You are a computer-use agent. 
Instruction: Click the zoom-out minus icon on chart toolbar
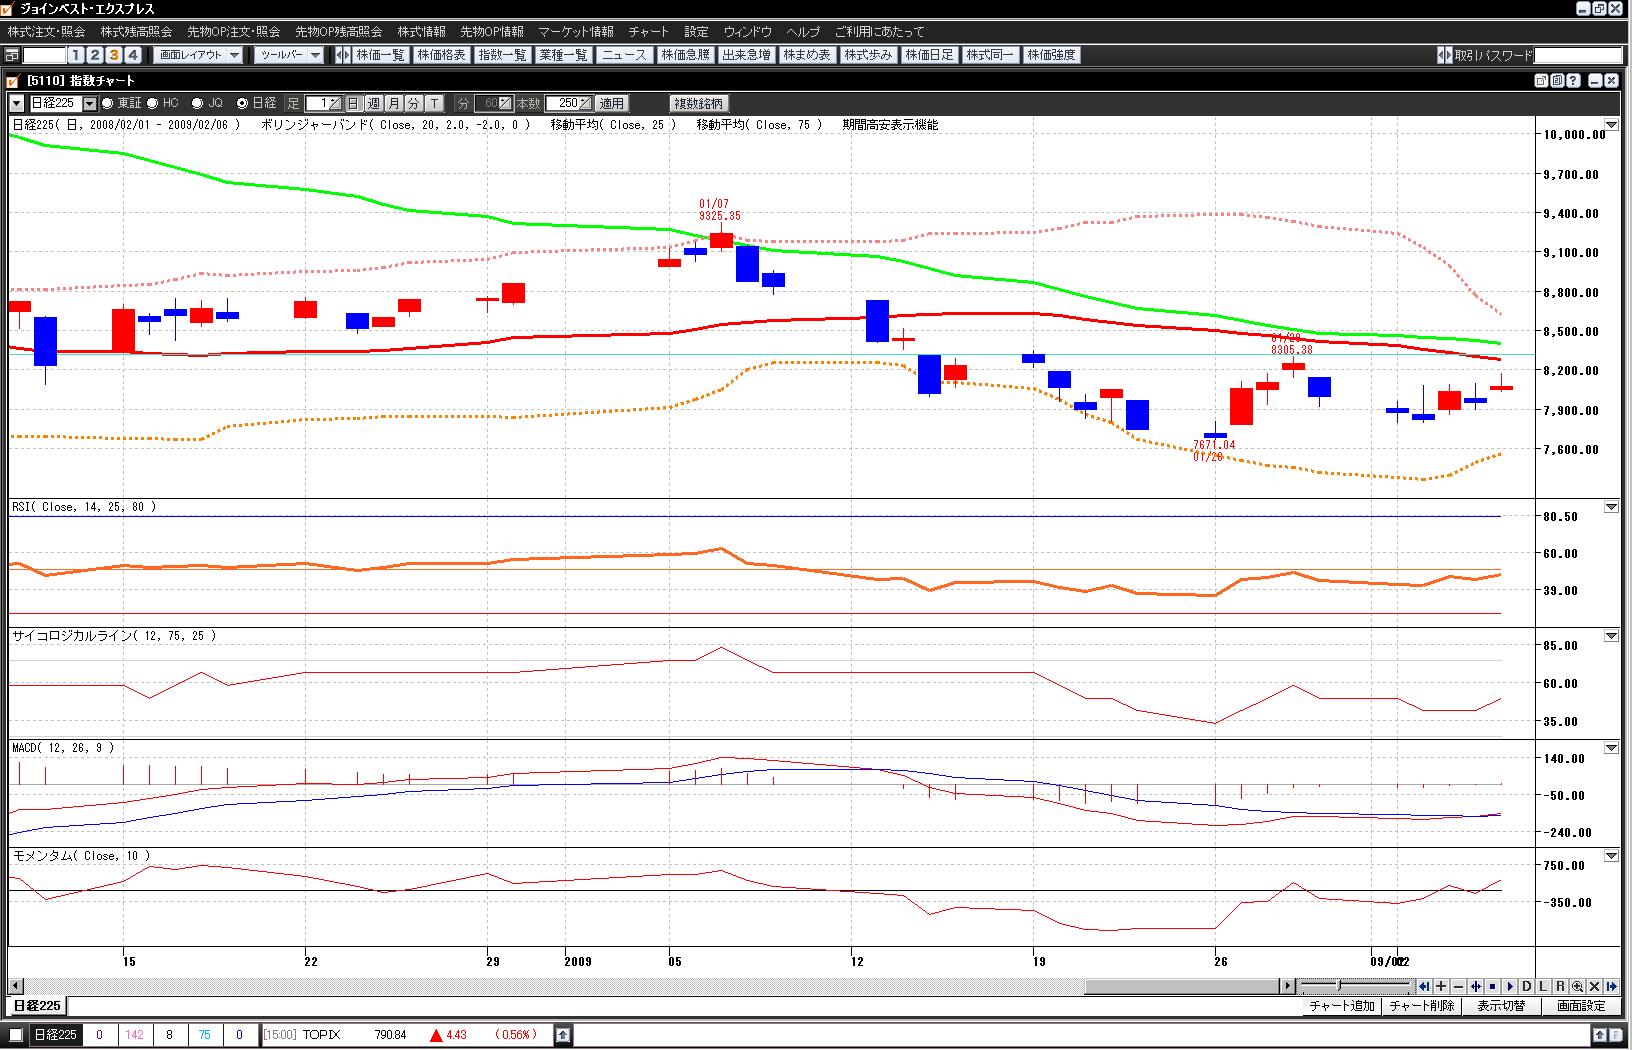[1458, 986]
